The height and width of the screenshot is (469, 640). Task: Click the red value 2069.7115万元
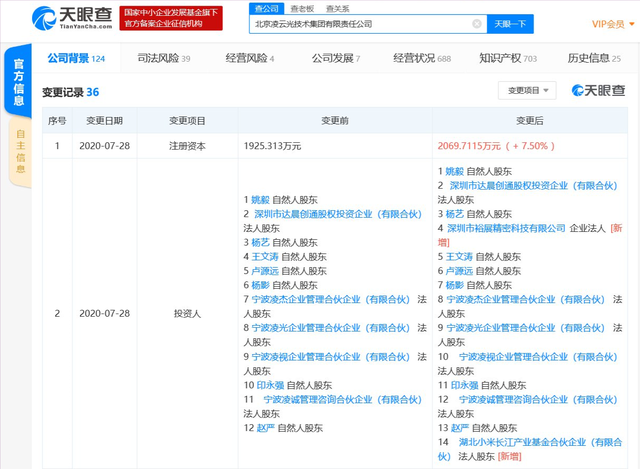(469, 146)
